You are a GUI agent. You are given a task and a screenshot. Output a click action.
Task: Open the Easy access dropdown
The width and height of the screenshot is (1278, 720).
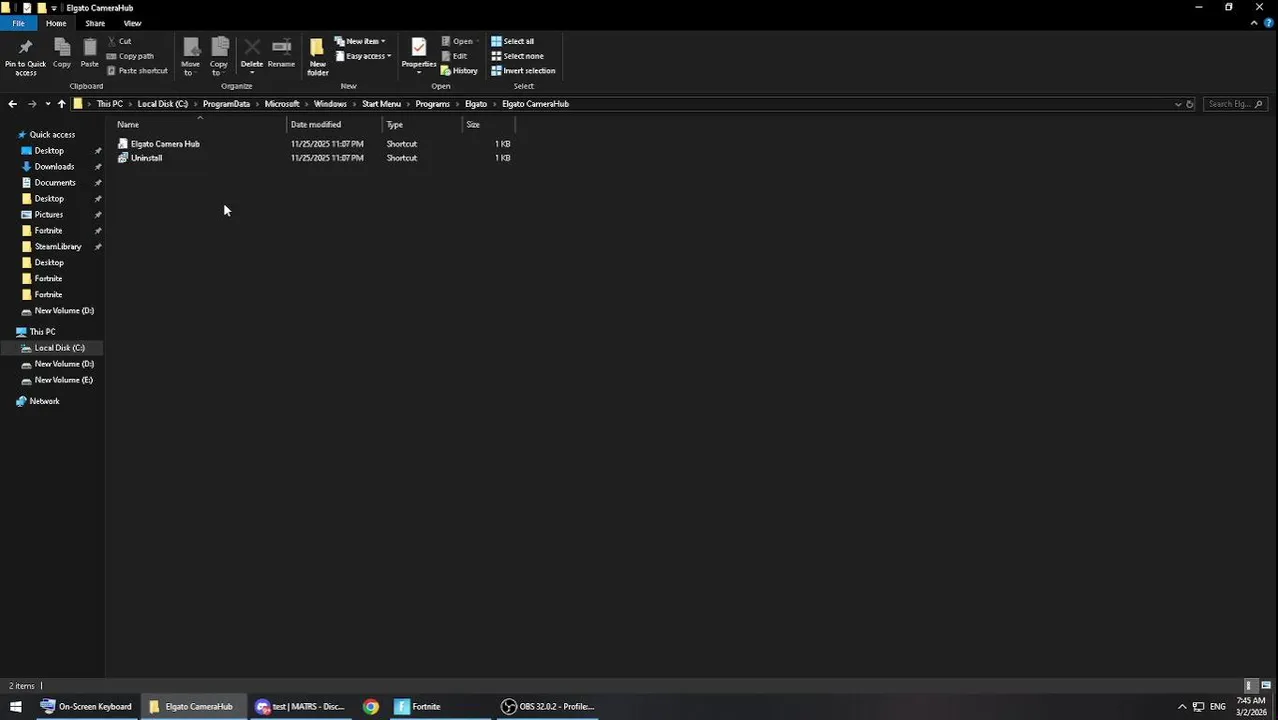tap(363, 56)
